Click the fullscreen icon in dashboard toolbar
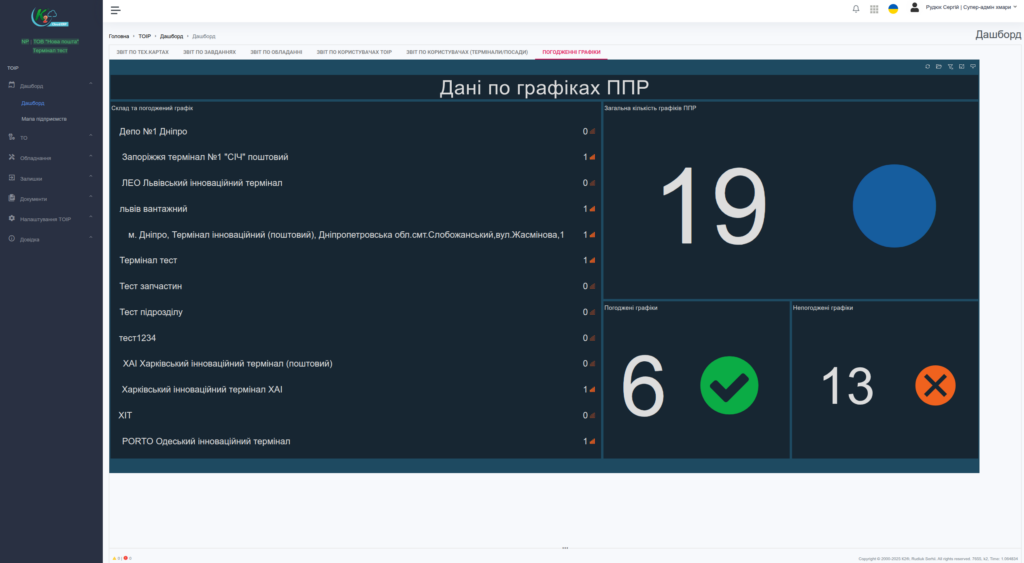The height and width of the screenshot is (563, 1024). click(x=962, y=67)
